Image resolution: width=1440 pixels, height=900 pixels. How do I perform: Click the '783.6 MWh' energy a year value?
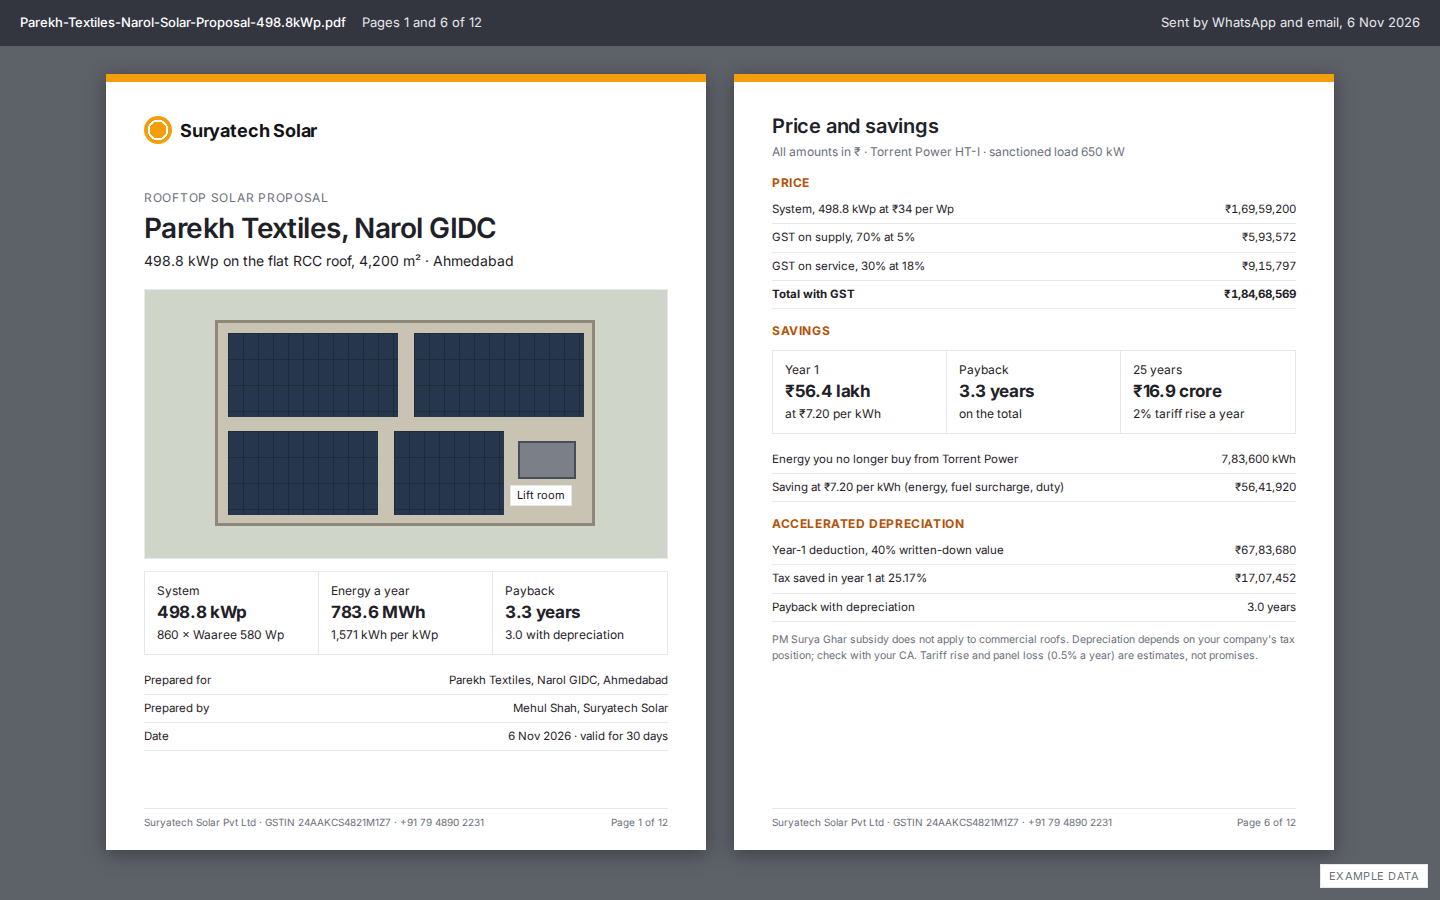tap(378, 612)
